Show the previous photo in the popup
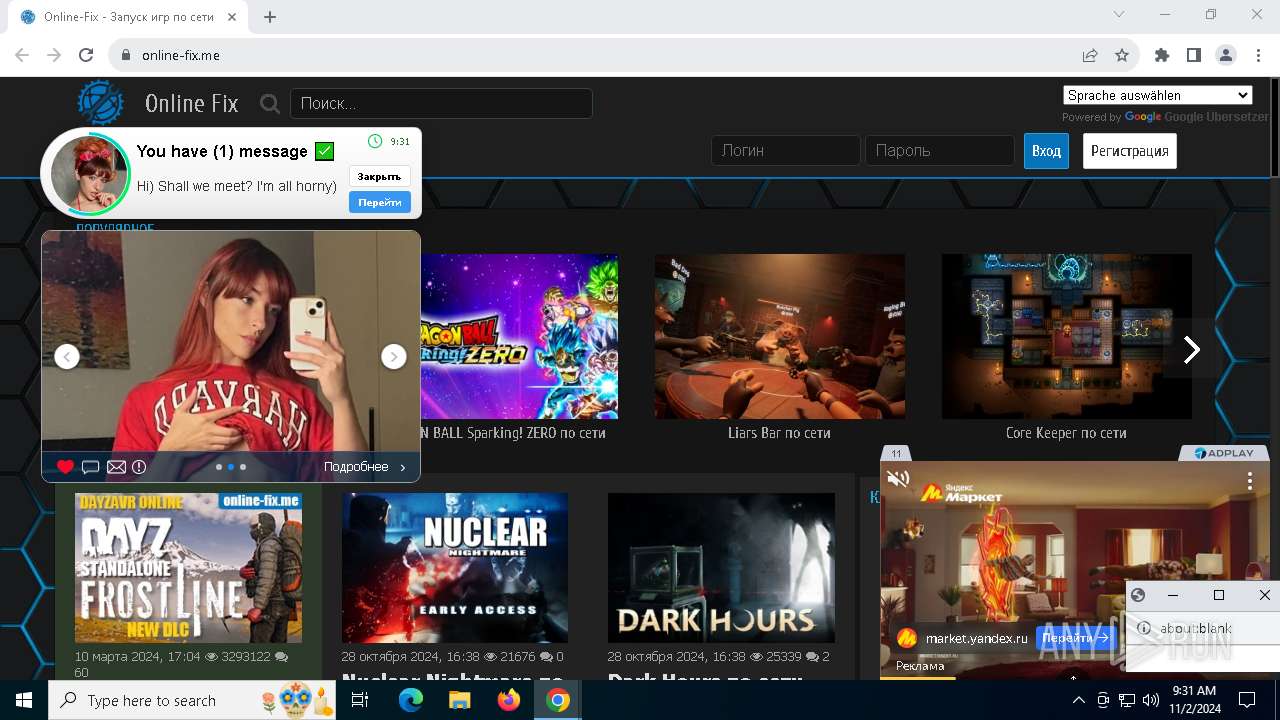 click(67, 356)
